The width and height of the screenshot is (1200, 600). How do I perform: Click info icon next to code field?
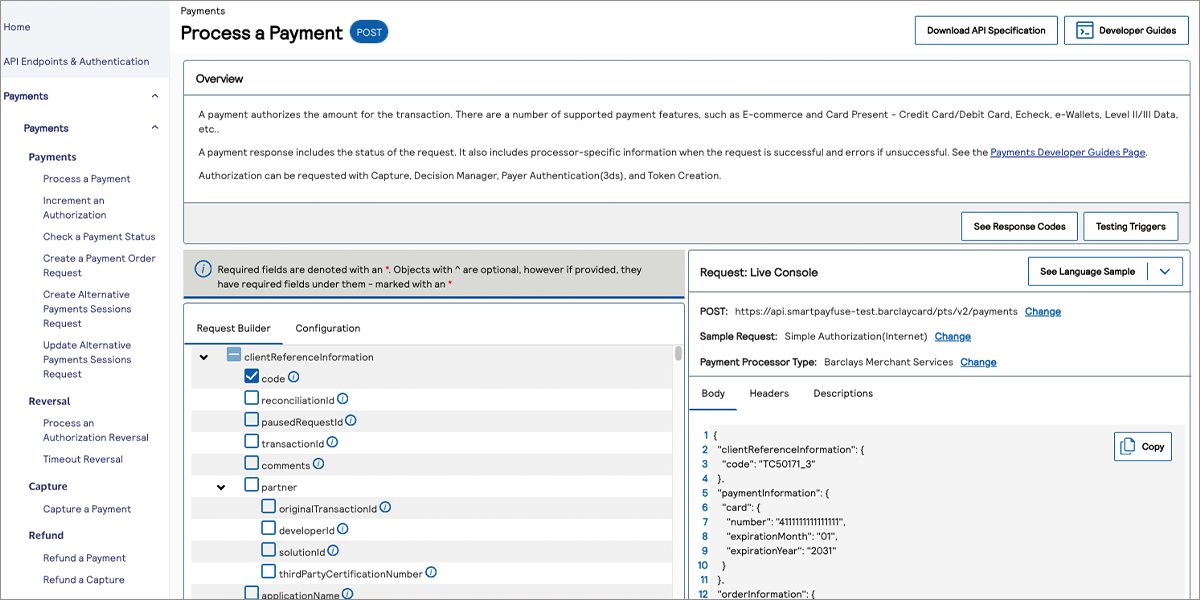(294, 379)
